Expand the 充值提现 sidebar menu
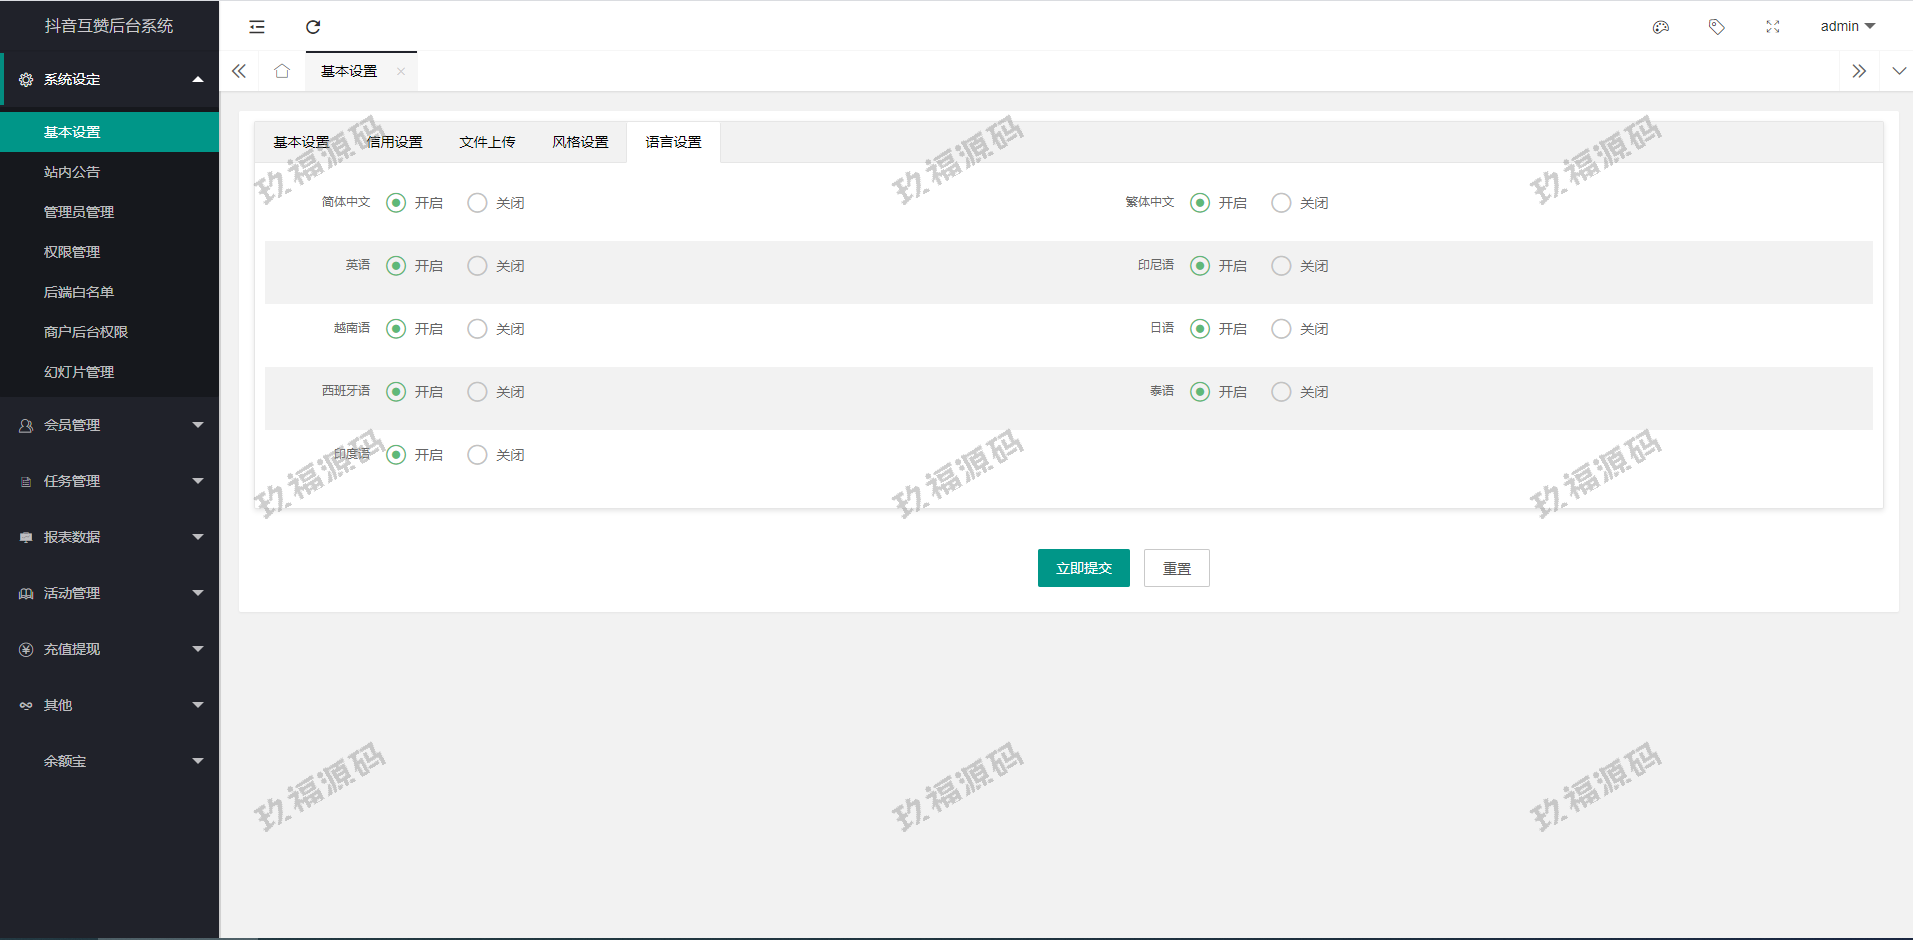 click(x=109, y=649)
